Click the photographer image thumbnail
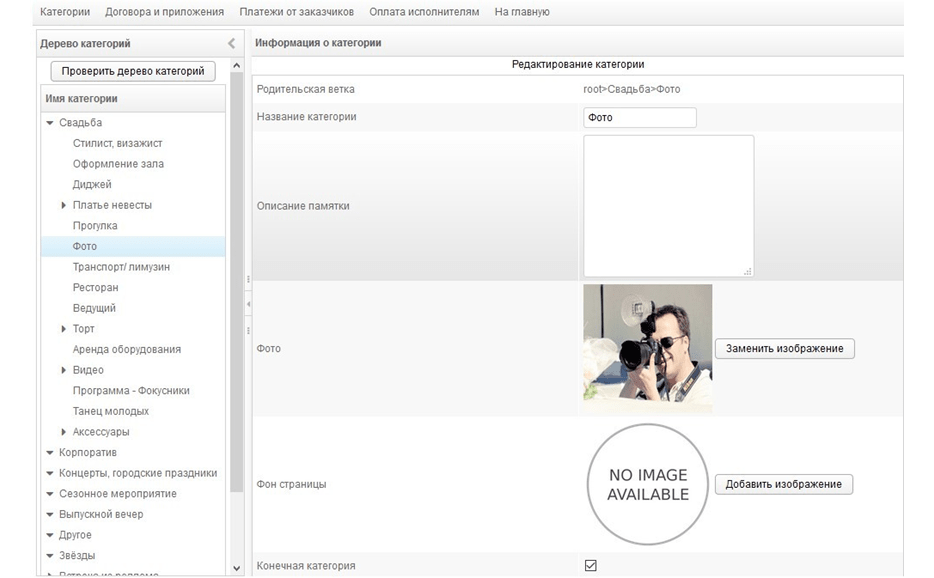Image resolution: width=934 pixels, height=578 pixels. 647,348
